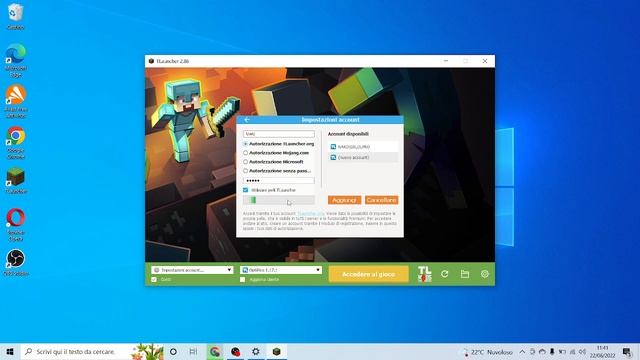Viewport: 640px width, 360px height.
Task: Open the red ladybug app on taskbar
Action: (x=236, y=351)
